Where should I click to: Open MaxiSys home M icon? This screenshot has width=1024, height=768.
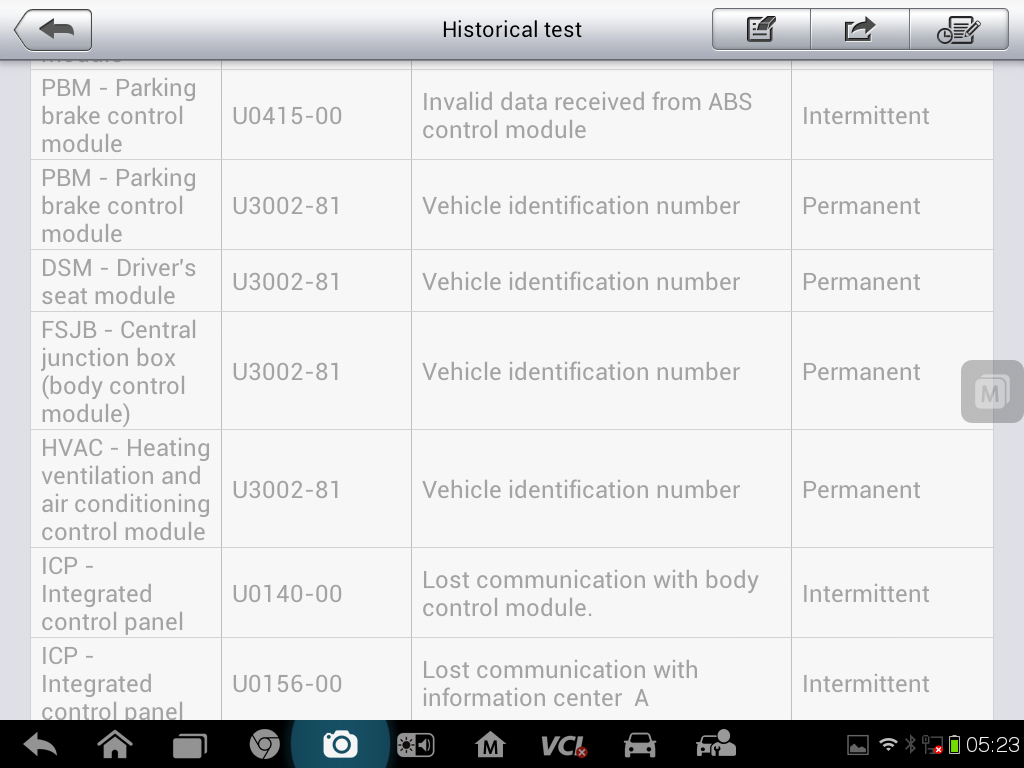click(490, 744)
